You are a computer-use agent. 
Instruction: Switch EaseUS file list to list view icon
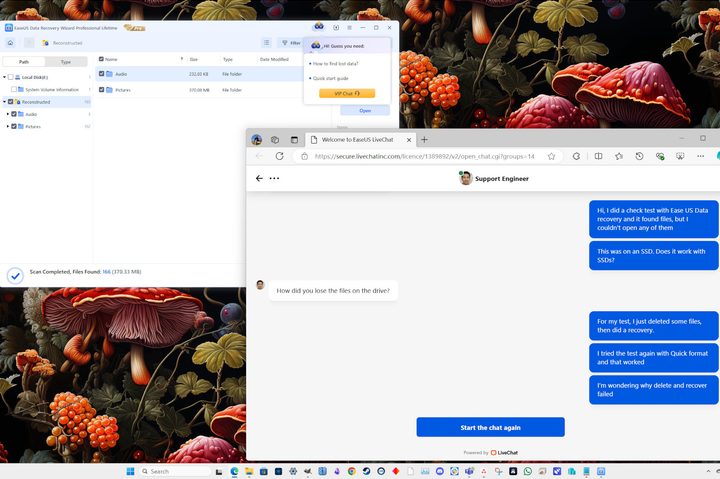(266, 43)
